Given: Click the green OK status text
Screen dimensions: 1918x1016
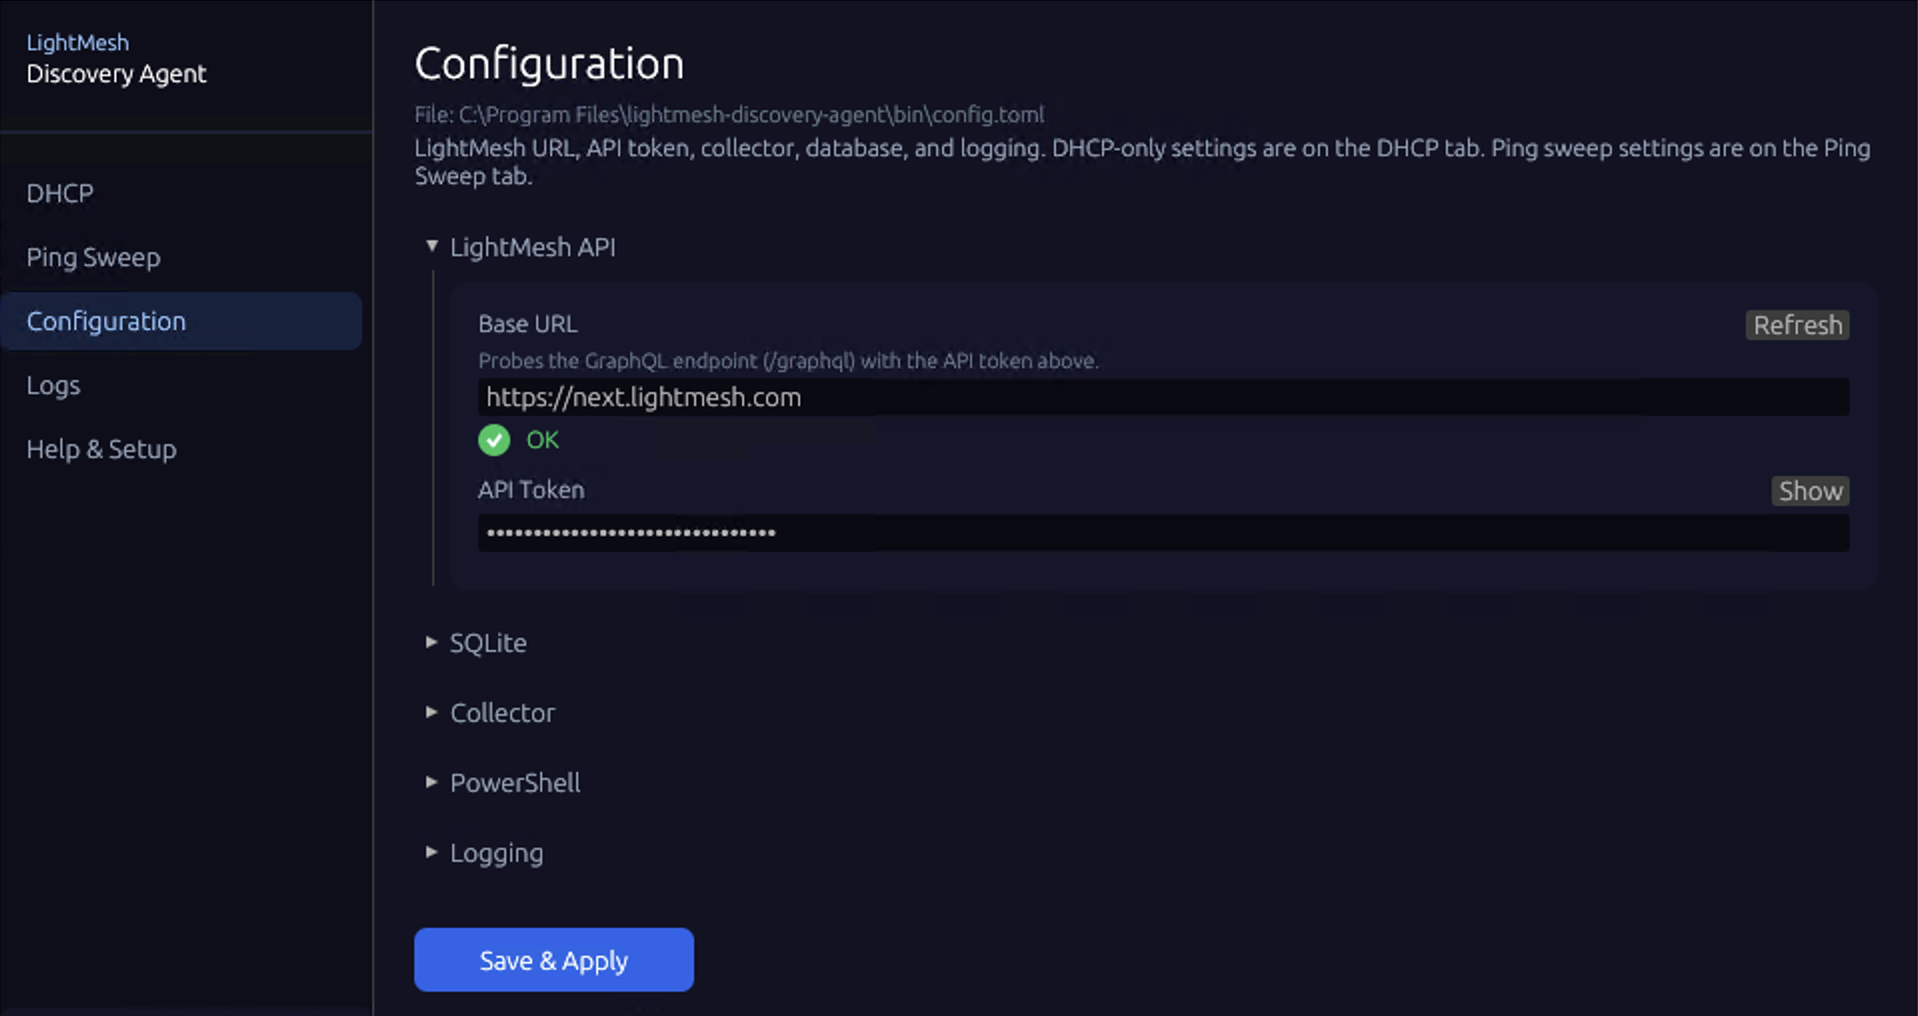Looking at the screenshot, I should [x=543, y=440].
